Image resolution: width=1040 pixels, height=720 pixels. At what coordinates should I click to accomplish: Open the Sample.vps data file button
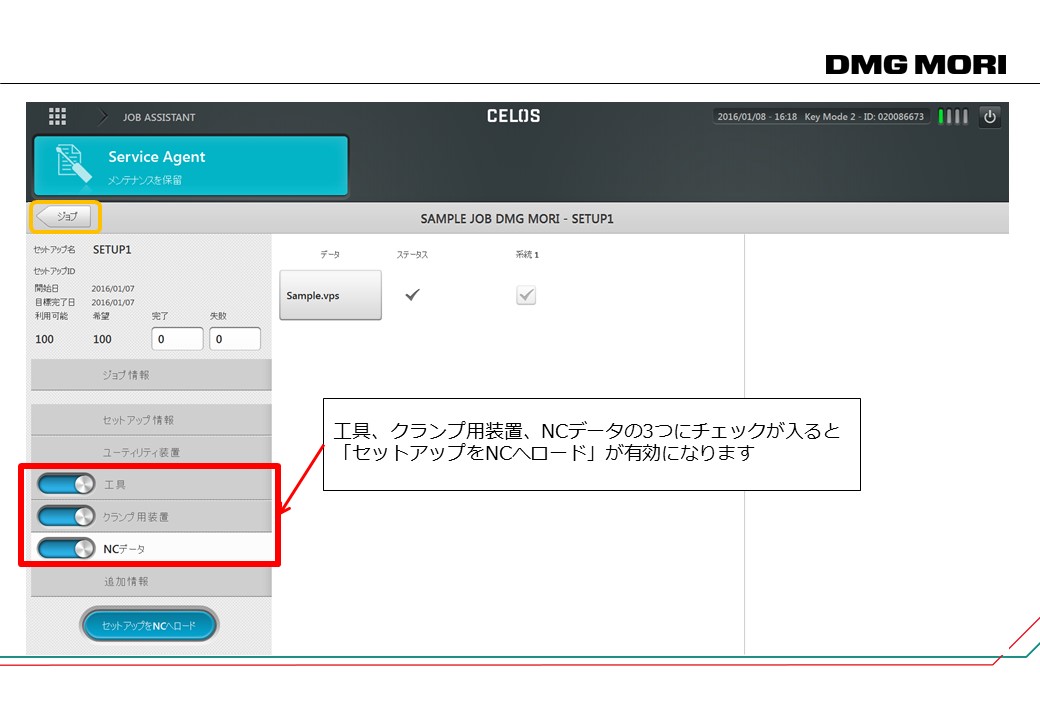[x=330, y=295]
